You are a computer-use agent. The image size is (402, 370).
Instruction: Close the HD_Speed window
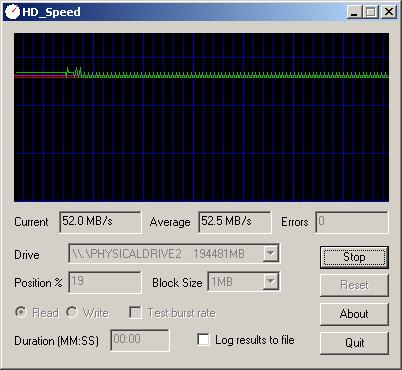[x=389, y=12]
